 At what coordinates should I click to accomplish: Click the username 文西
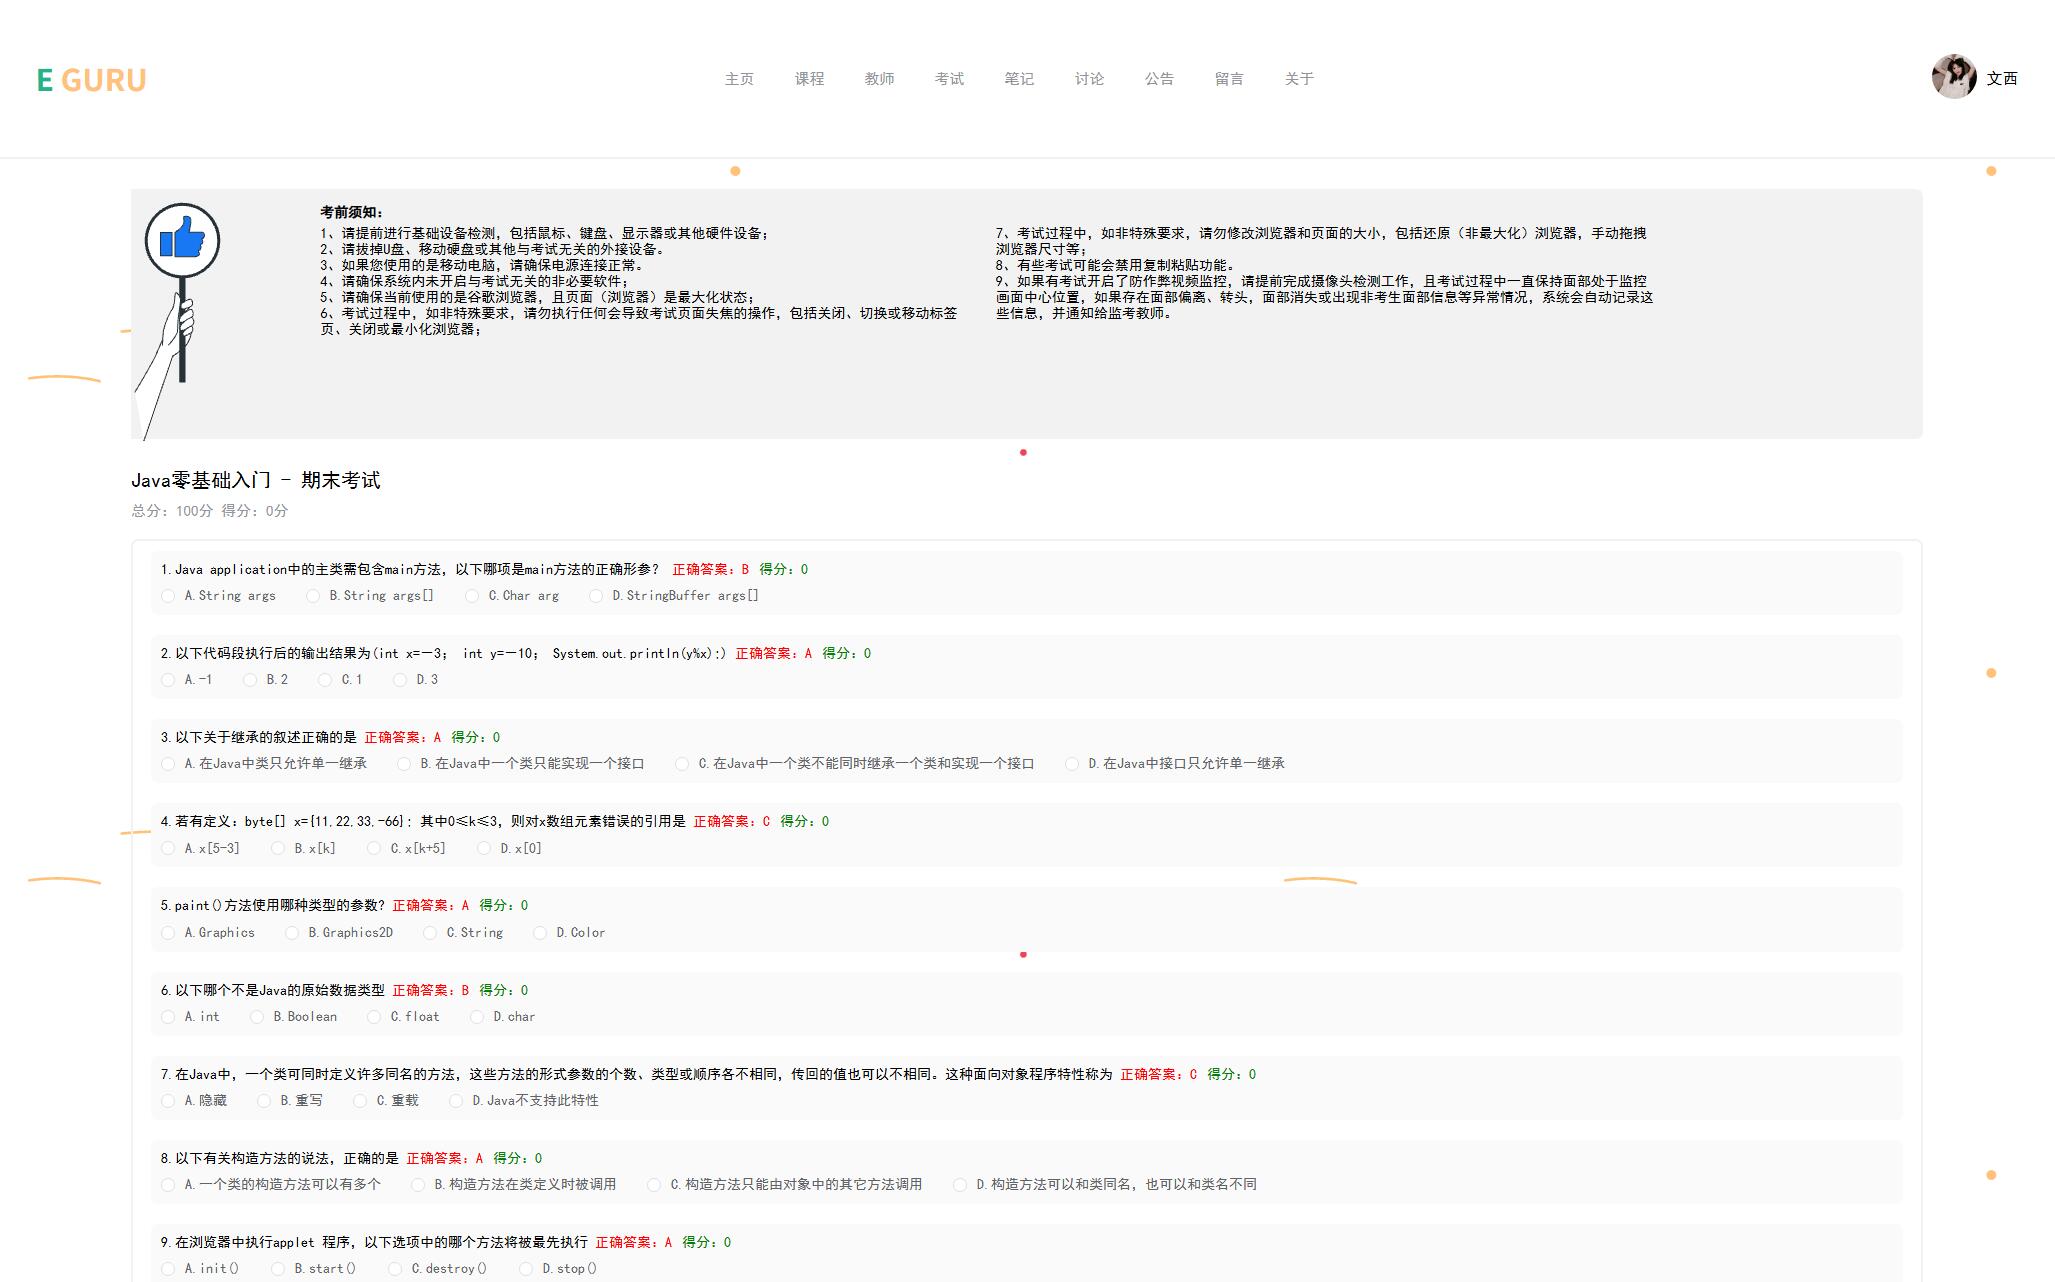pyautogui.click(x=2001, y=78)
